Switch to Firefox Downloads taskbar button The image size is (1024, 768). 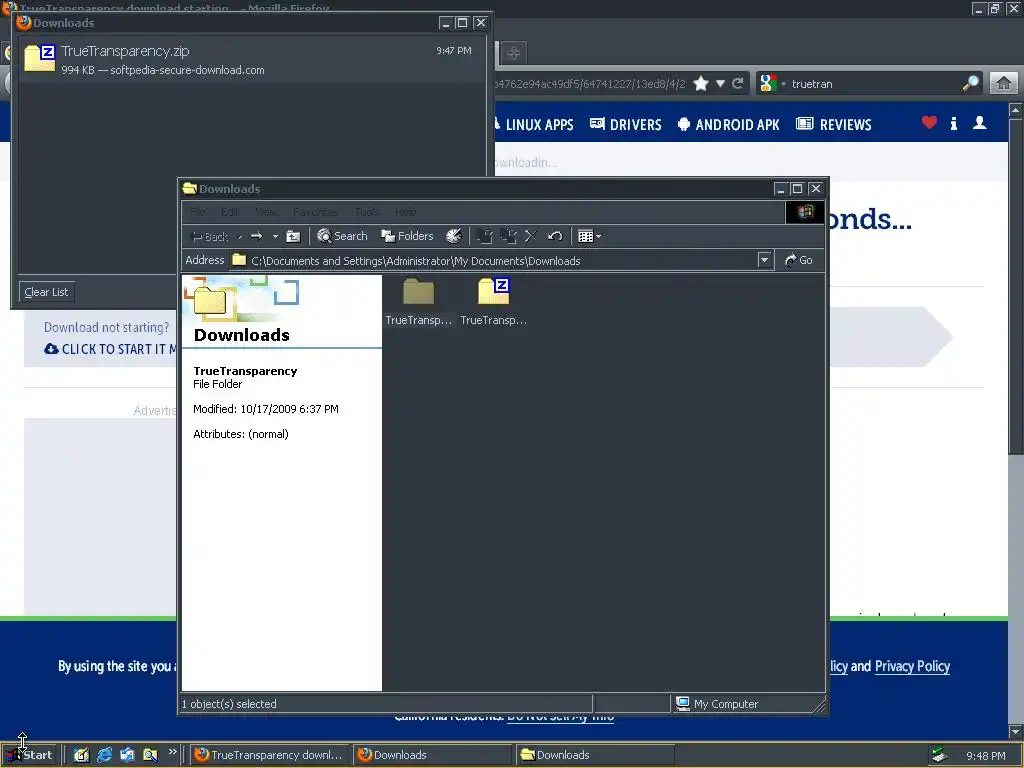(x=433, y=755)
